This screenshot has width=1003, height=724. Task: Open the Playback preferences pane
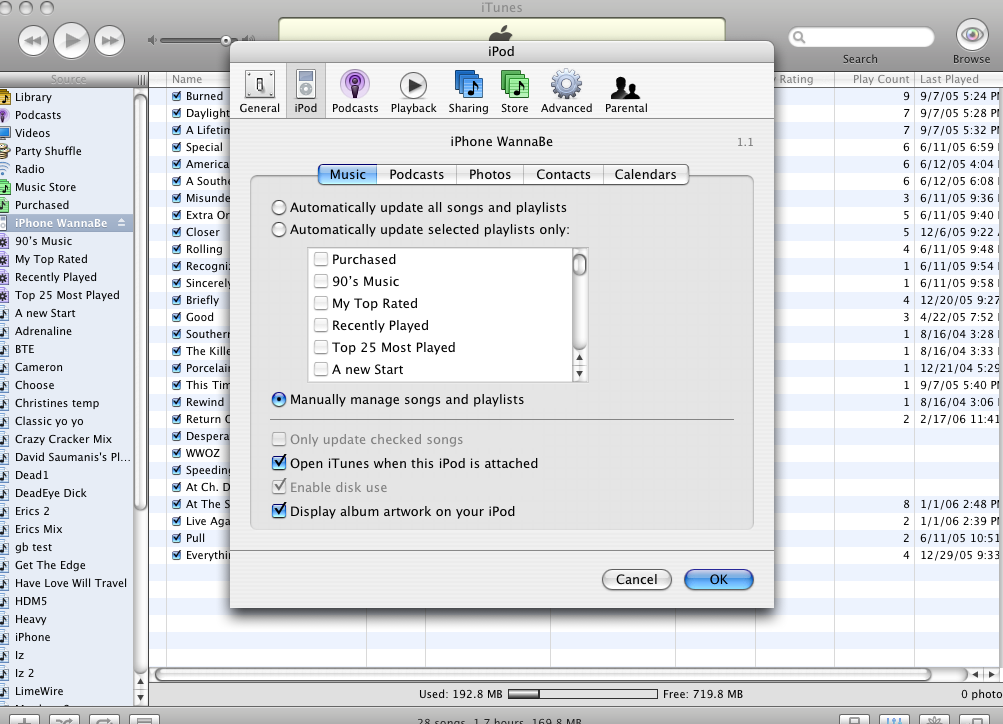pyautogui.click(x=413, y=92)
